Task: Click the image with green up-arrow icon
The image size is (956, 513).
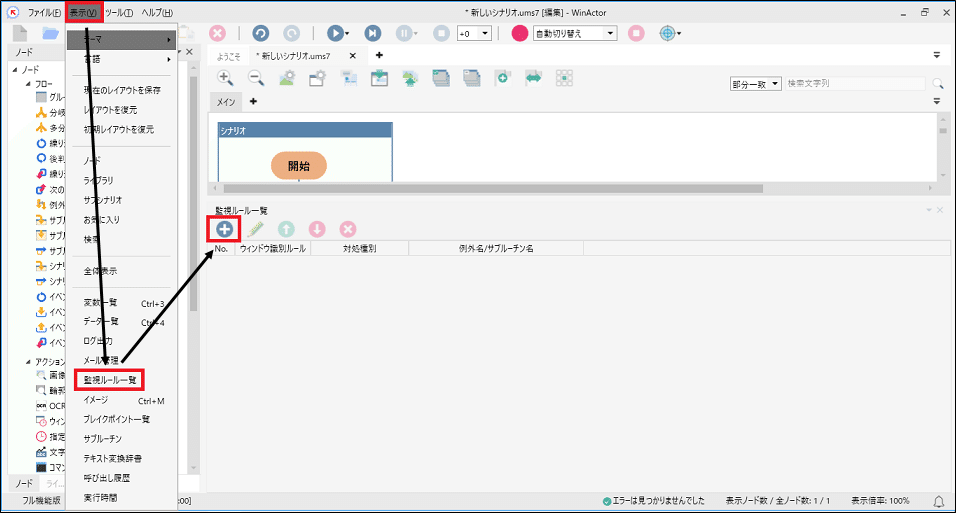Action: tap(410, 78)
